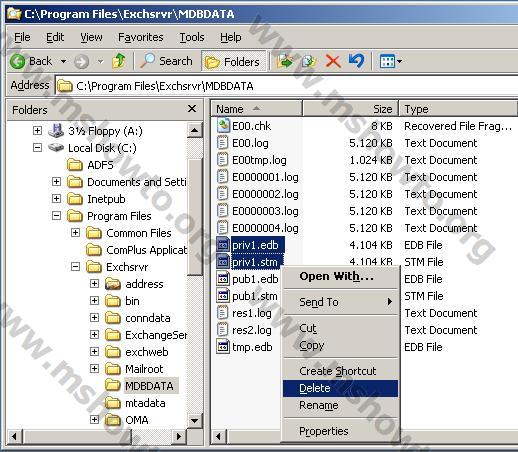Expand the exchweb folder node
The height and width of the screenshot is (452, 518).
(94, 351)
